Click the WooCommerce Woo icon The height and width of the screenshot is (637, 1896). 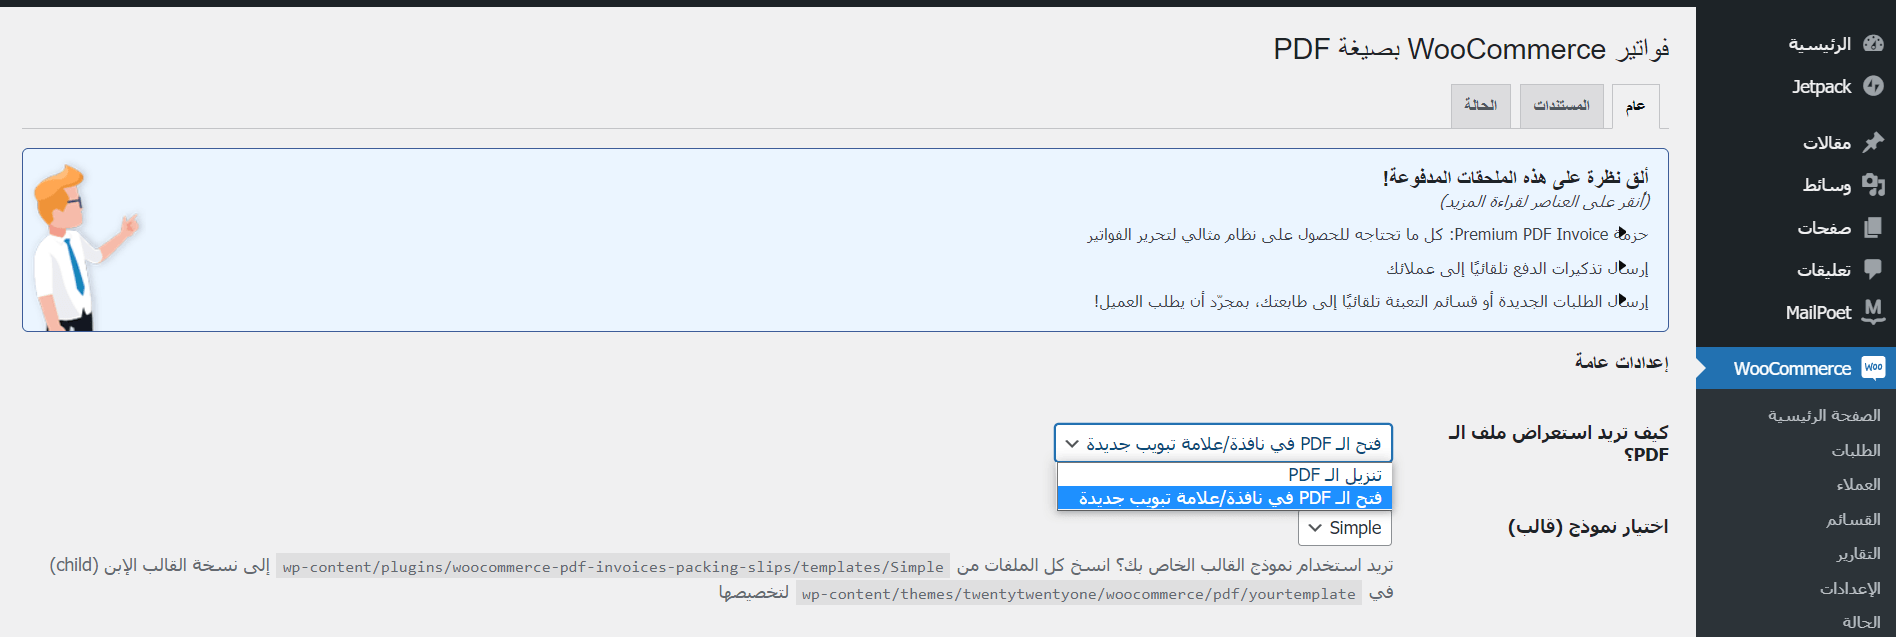tap(1873, 368)
